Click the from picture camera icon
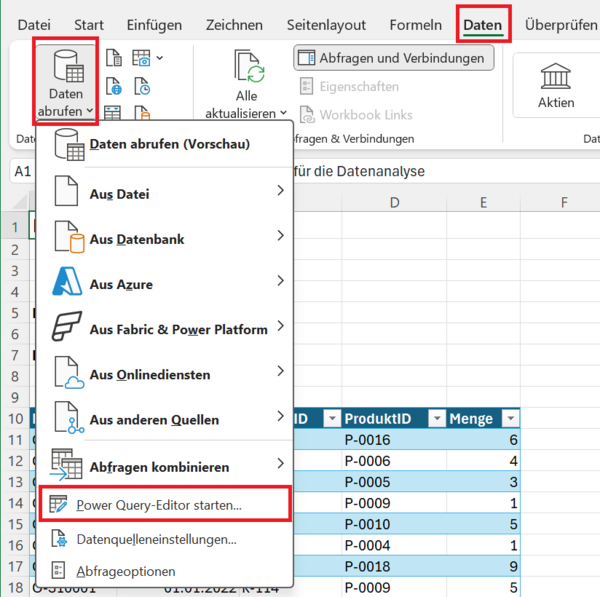The image size is (600, 597). tap(141, 60)
